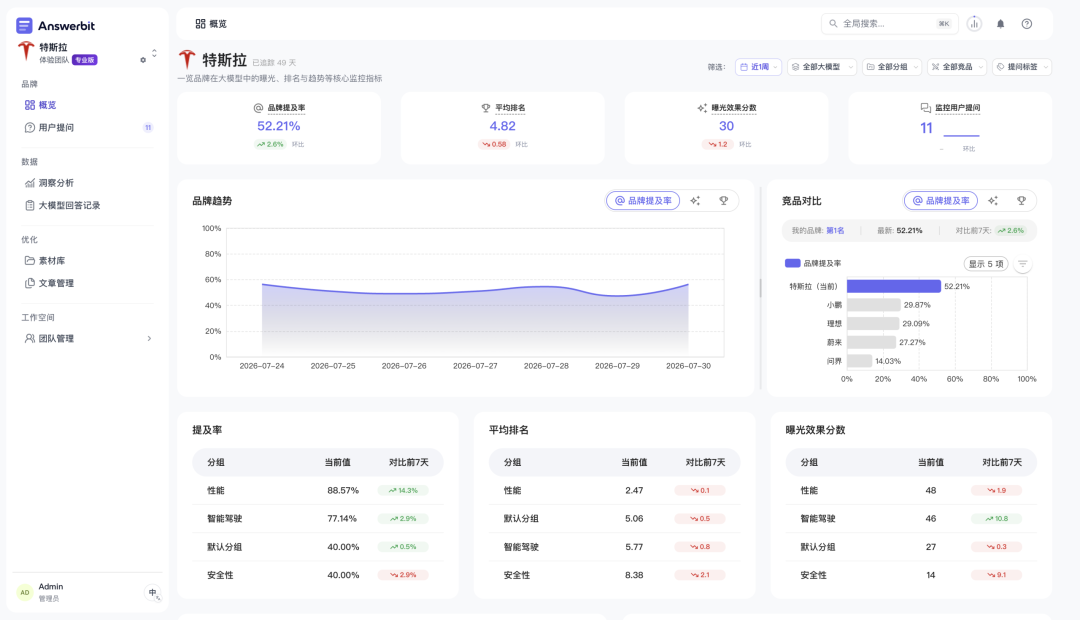Open 大模型回答记录 in sidebar

(87, 205)
